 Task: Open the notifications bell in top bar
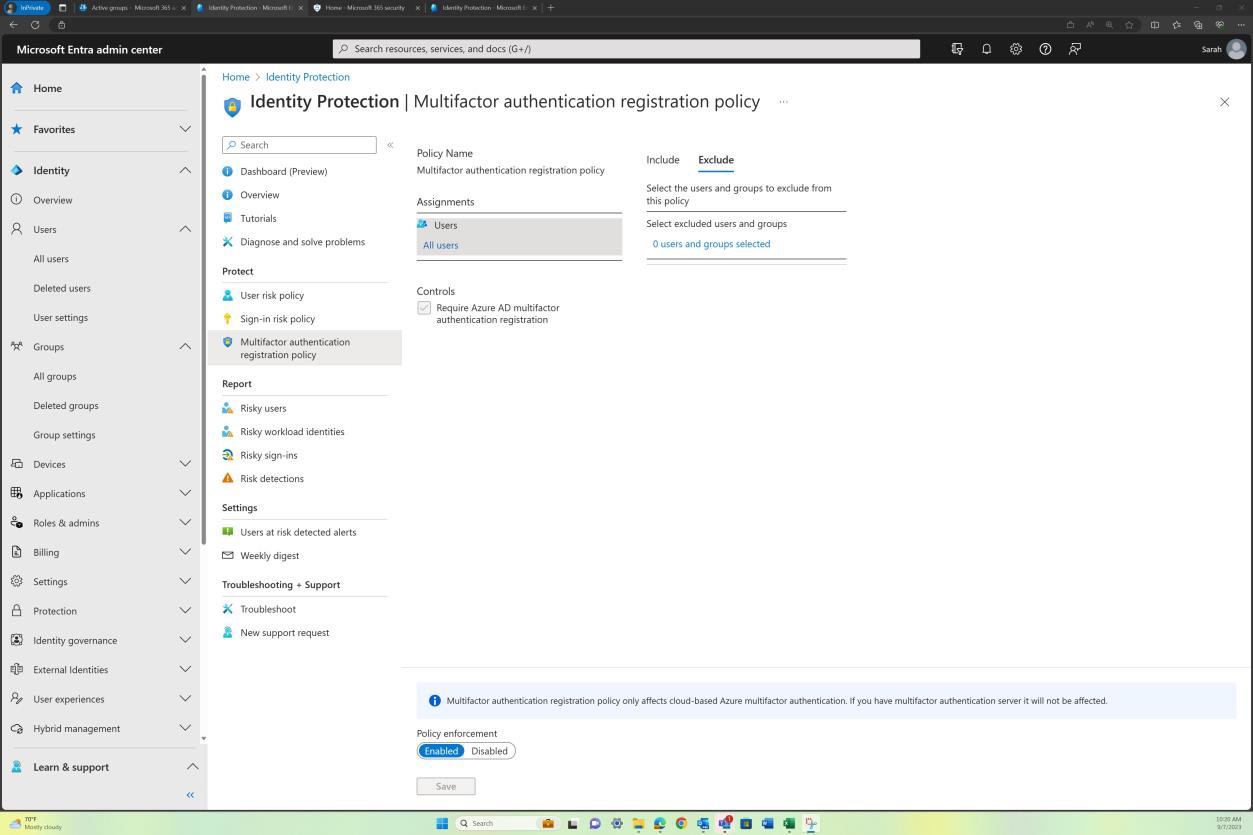tap(986, 48)
